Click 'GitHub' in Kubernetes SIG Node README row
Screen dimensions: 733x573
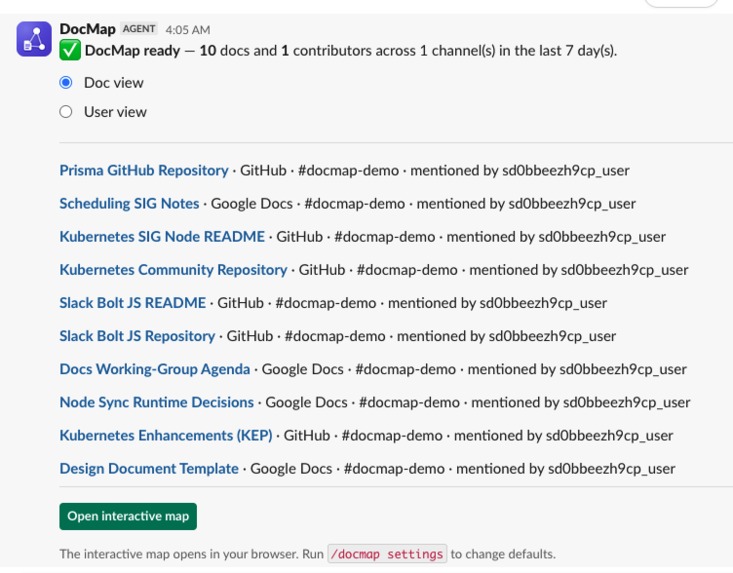click(300, 237)
